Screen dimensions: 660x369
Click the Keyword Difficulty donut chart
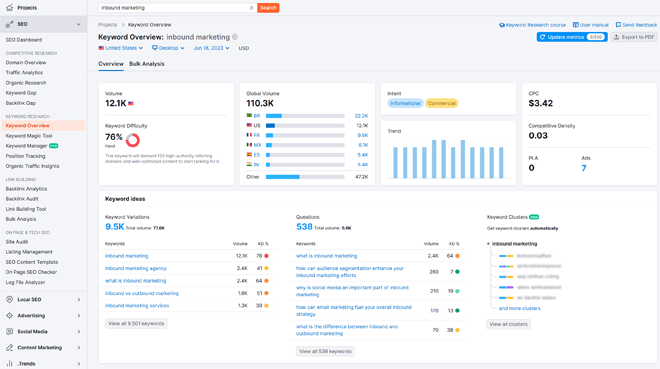(133, 140)
